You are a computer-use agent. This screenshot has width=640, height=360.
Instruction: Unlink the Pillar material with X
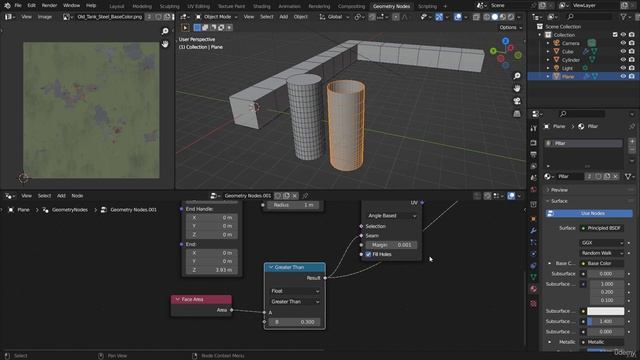(616, 176)
